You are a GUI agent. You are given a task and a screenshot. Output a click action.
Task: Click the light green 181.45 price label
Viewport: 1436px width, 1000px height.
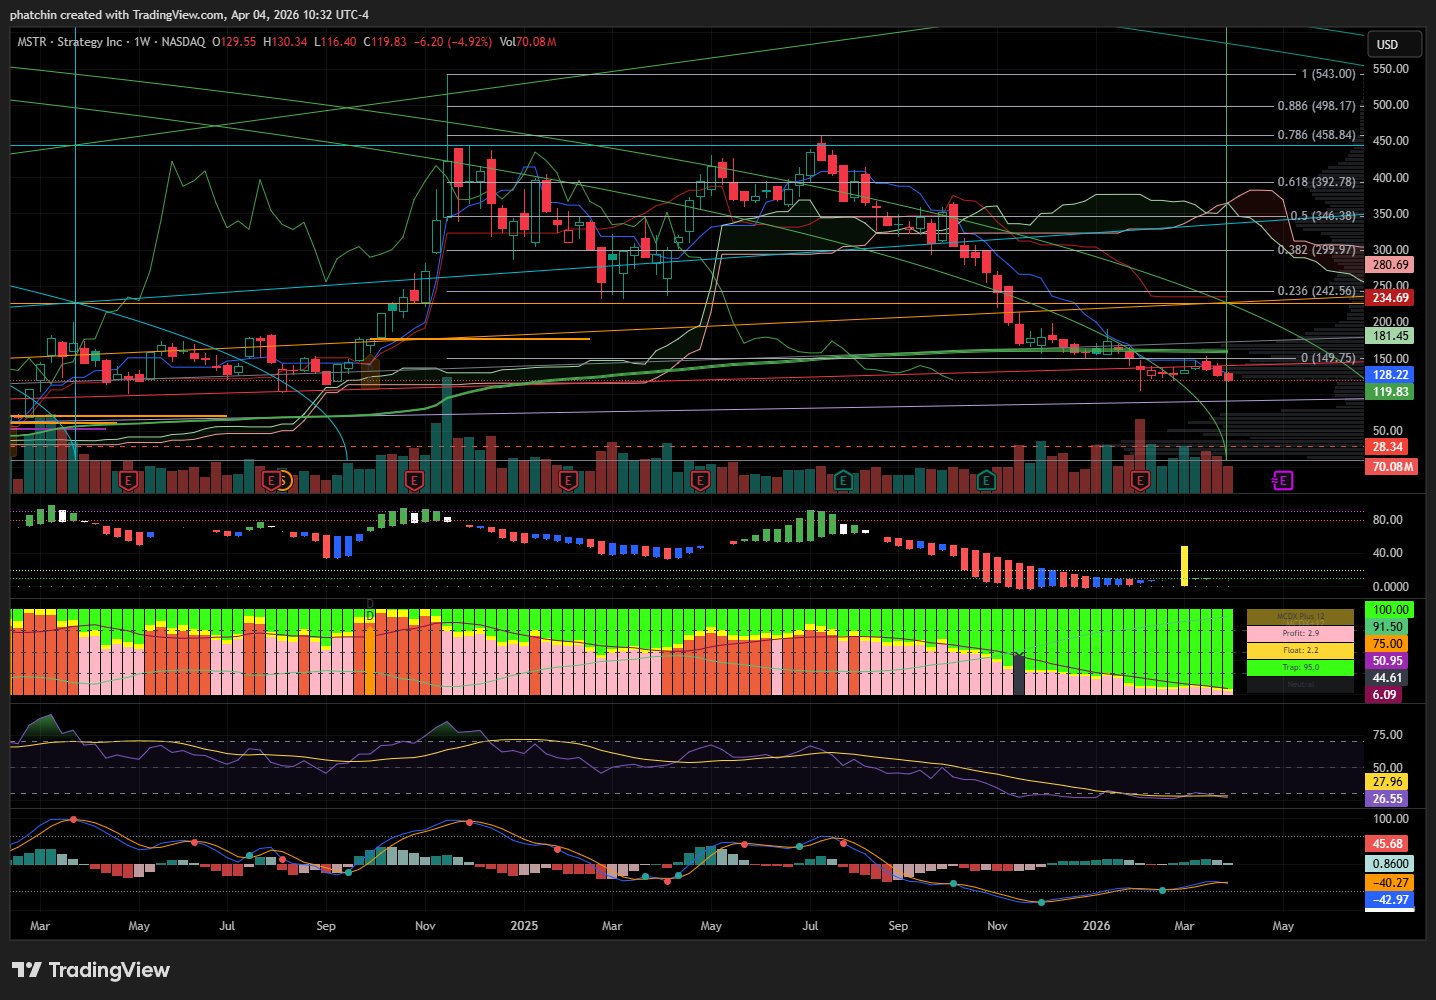click(1390, 337)
